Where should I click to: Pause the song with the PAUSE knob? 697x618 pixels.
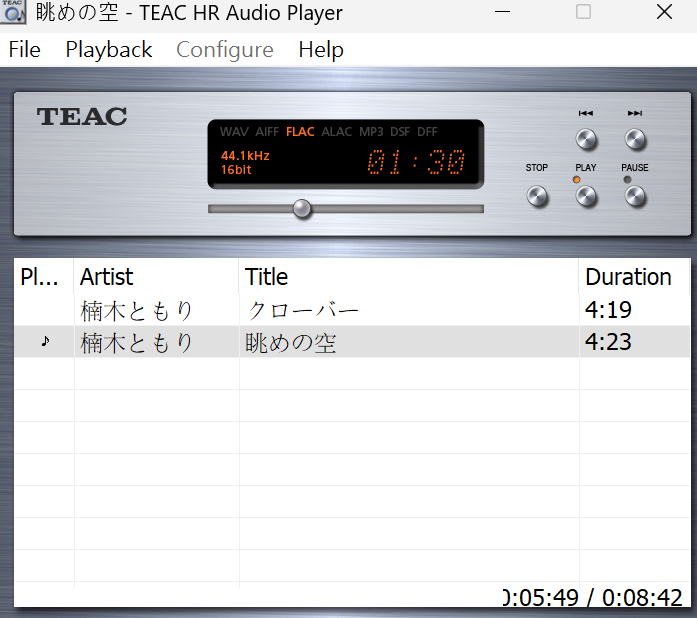point(635,196)
